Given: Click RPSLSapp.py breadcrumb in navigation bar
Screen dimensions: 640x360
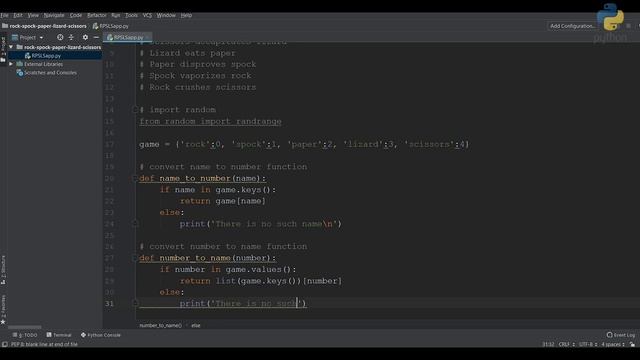Looking at the screenshot, I should (111, 26).
